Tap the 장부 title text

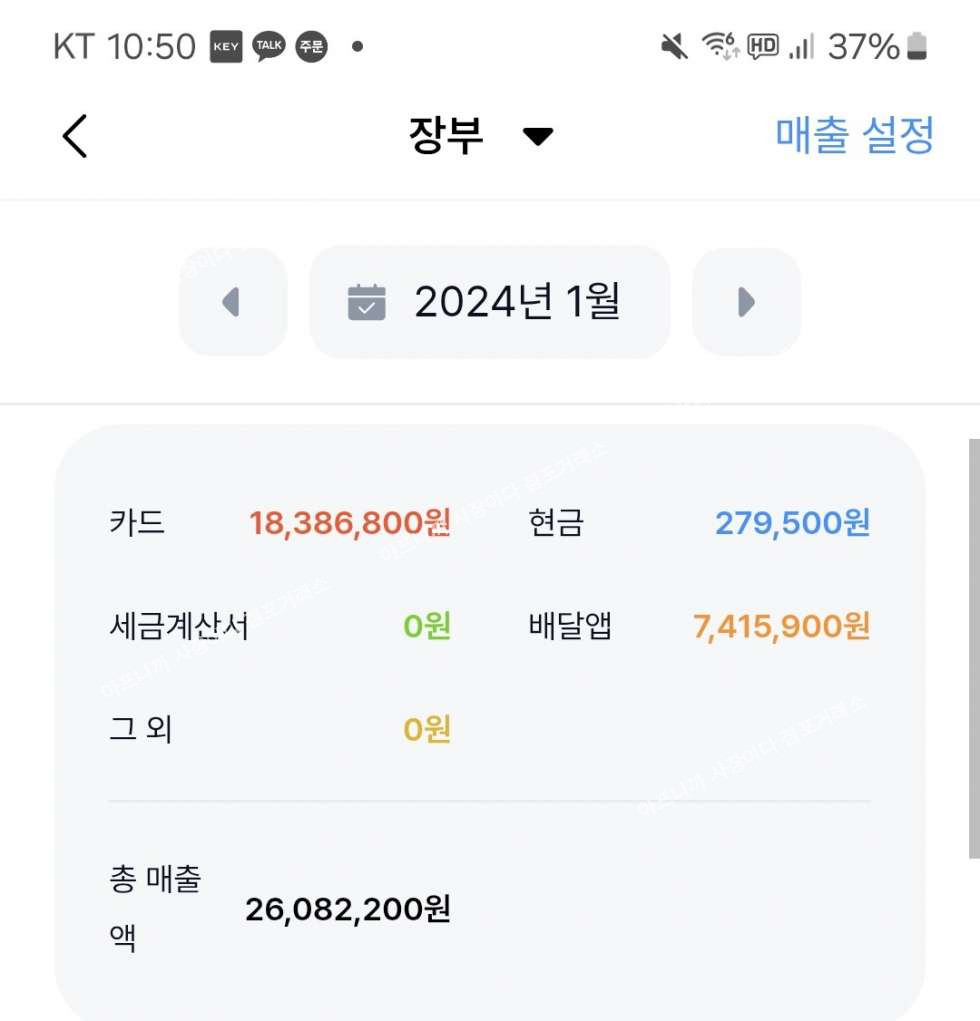tap(446, 135)
